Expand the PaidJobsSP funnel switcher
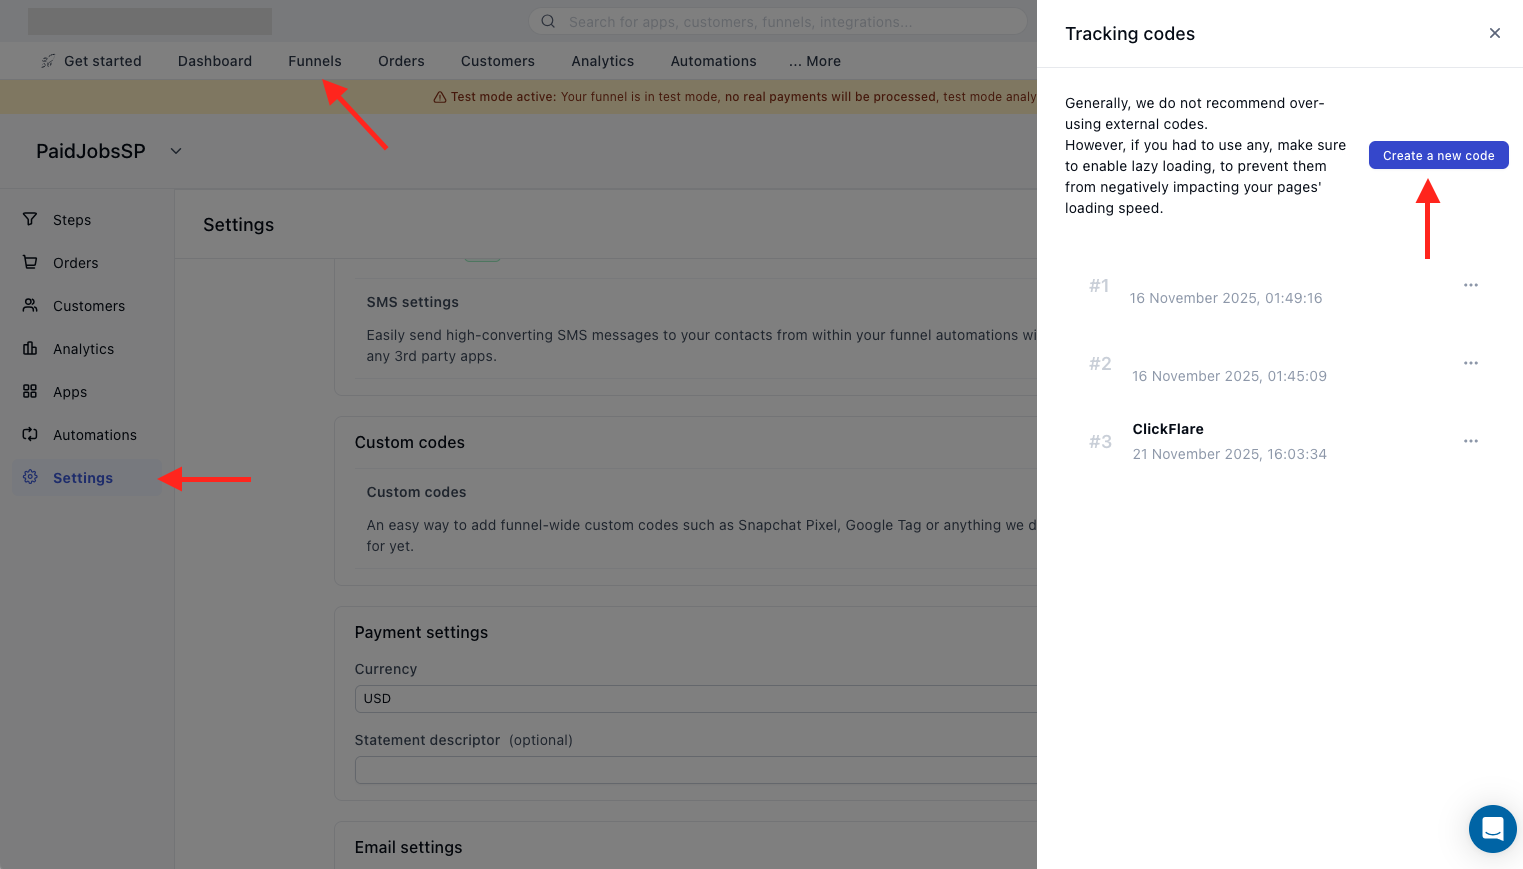The width and height of the screenshot is (1523, 869). [x=176, y=151]
